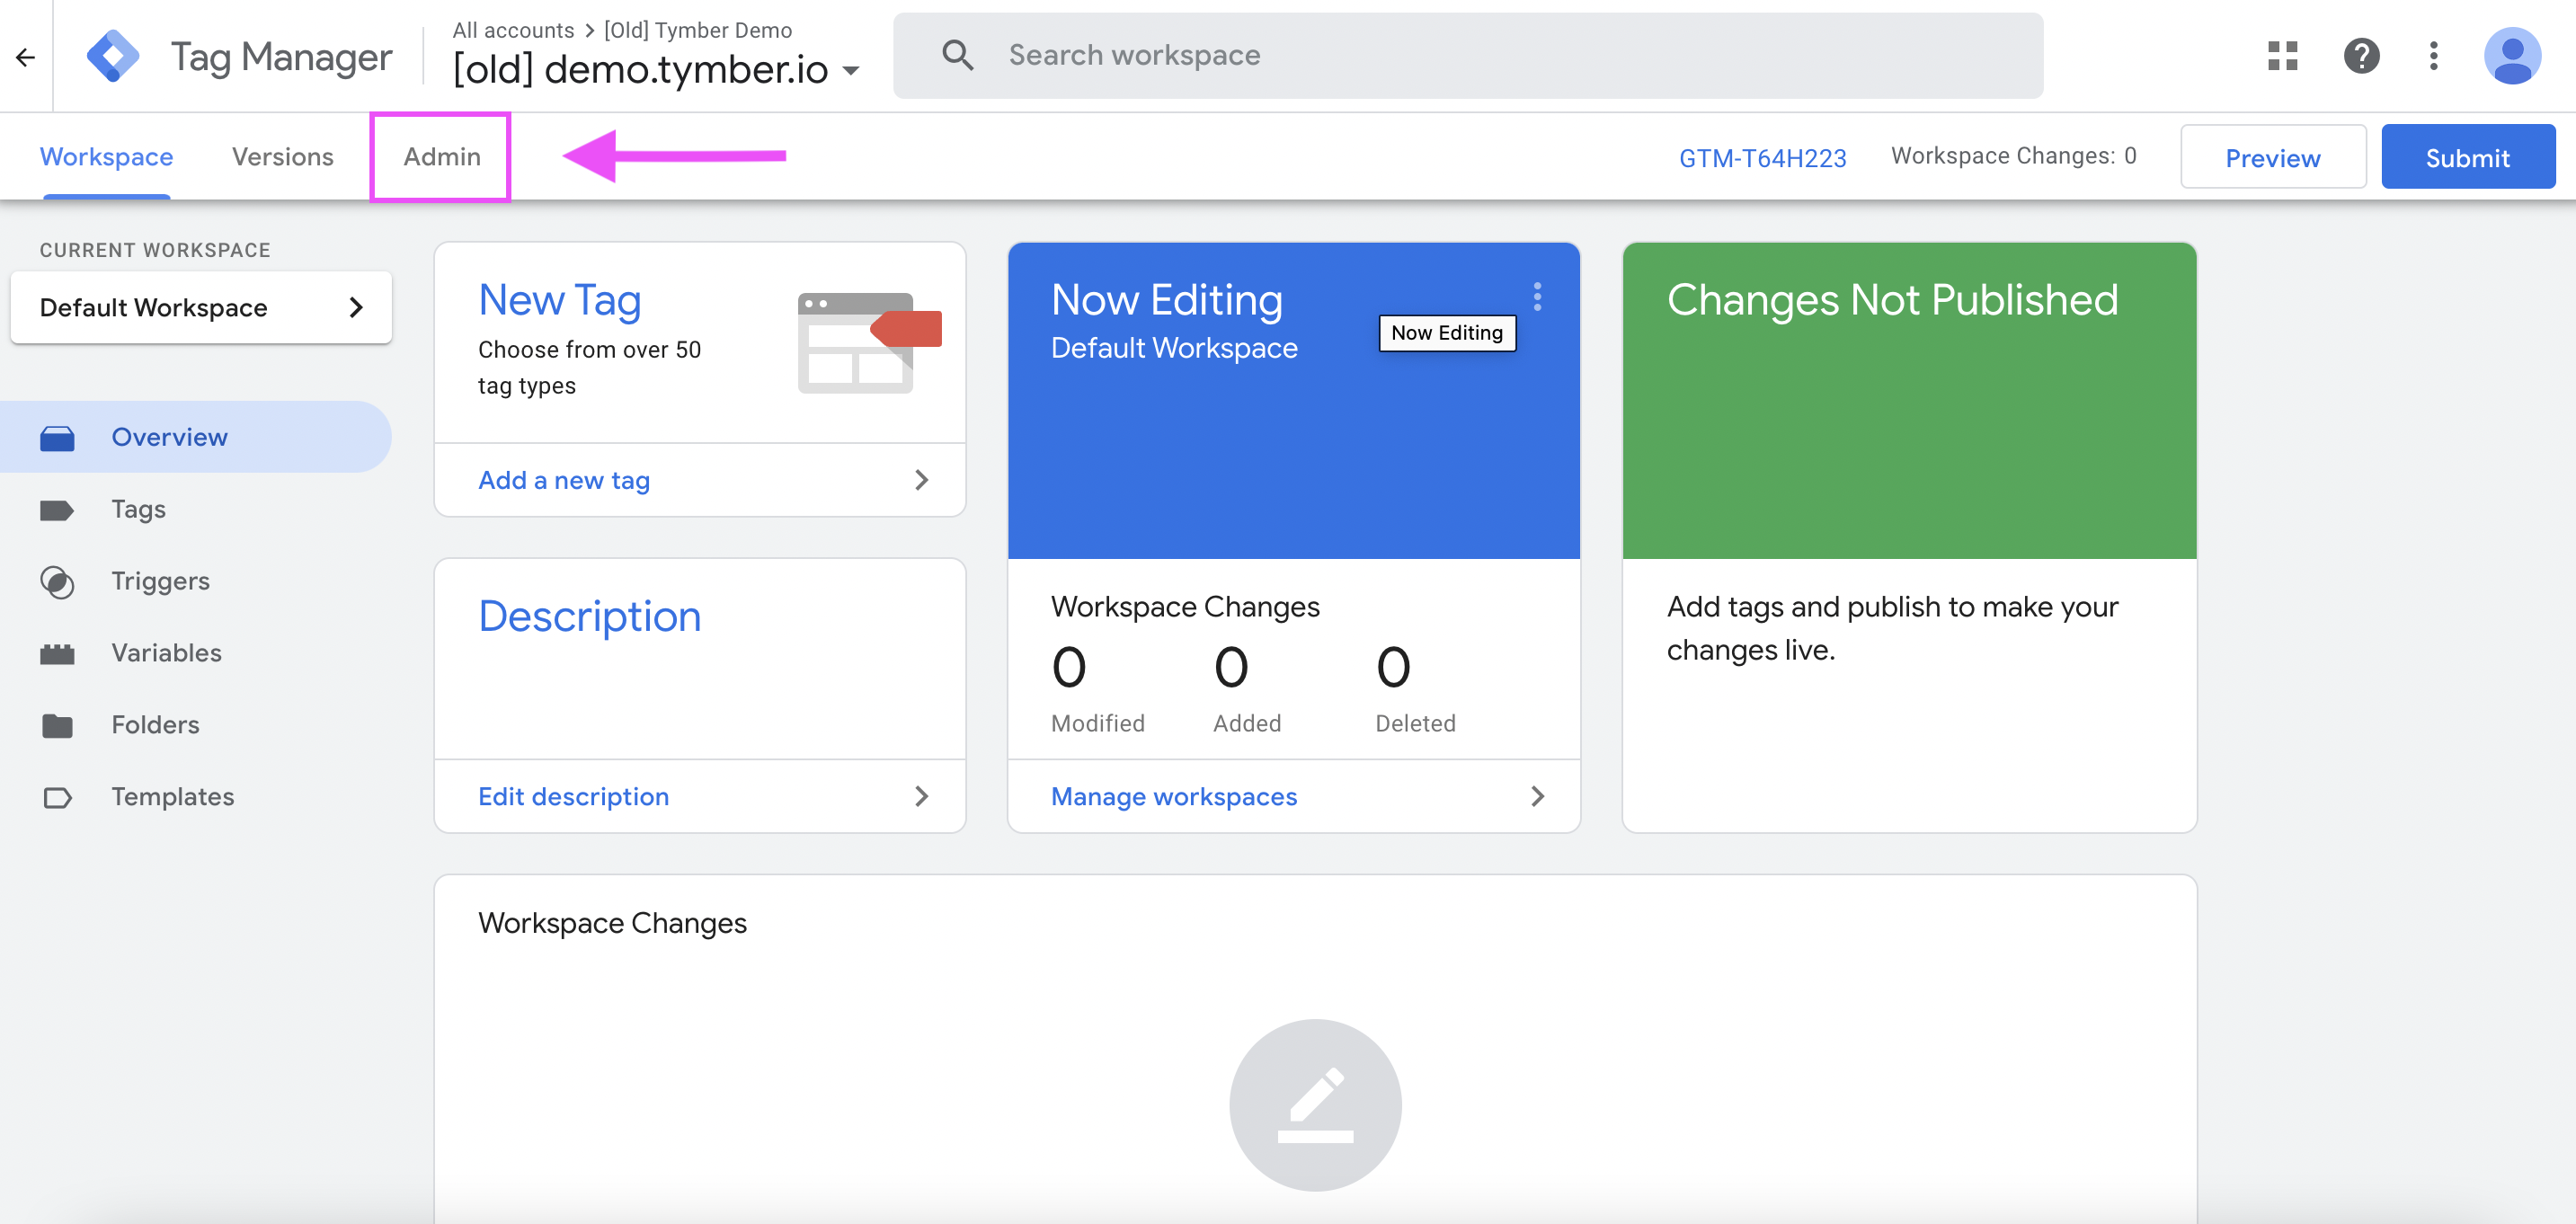Open the Versions tab

(281, 156)
